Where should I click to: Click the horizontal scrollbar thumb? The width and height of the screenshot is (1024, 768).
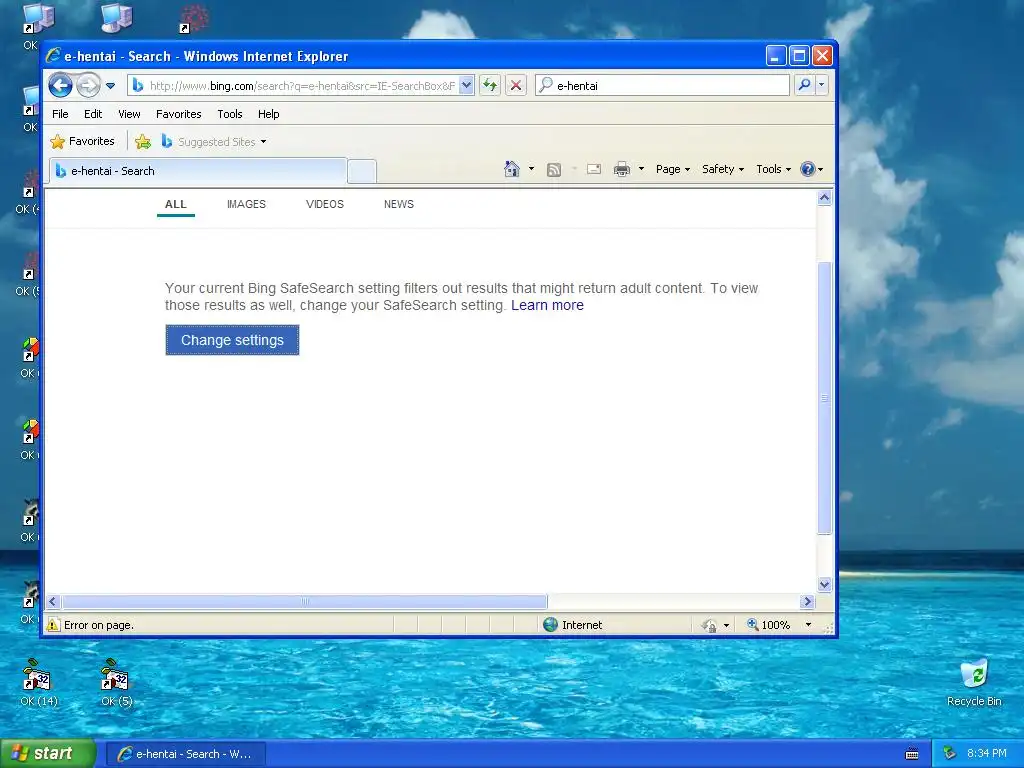tap(304, 601)
